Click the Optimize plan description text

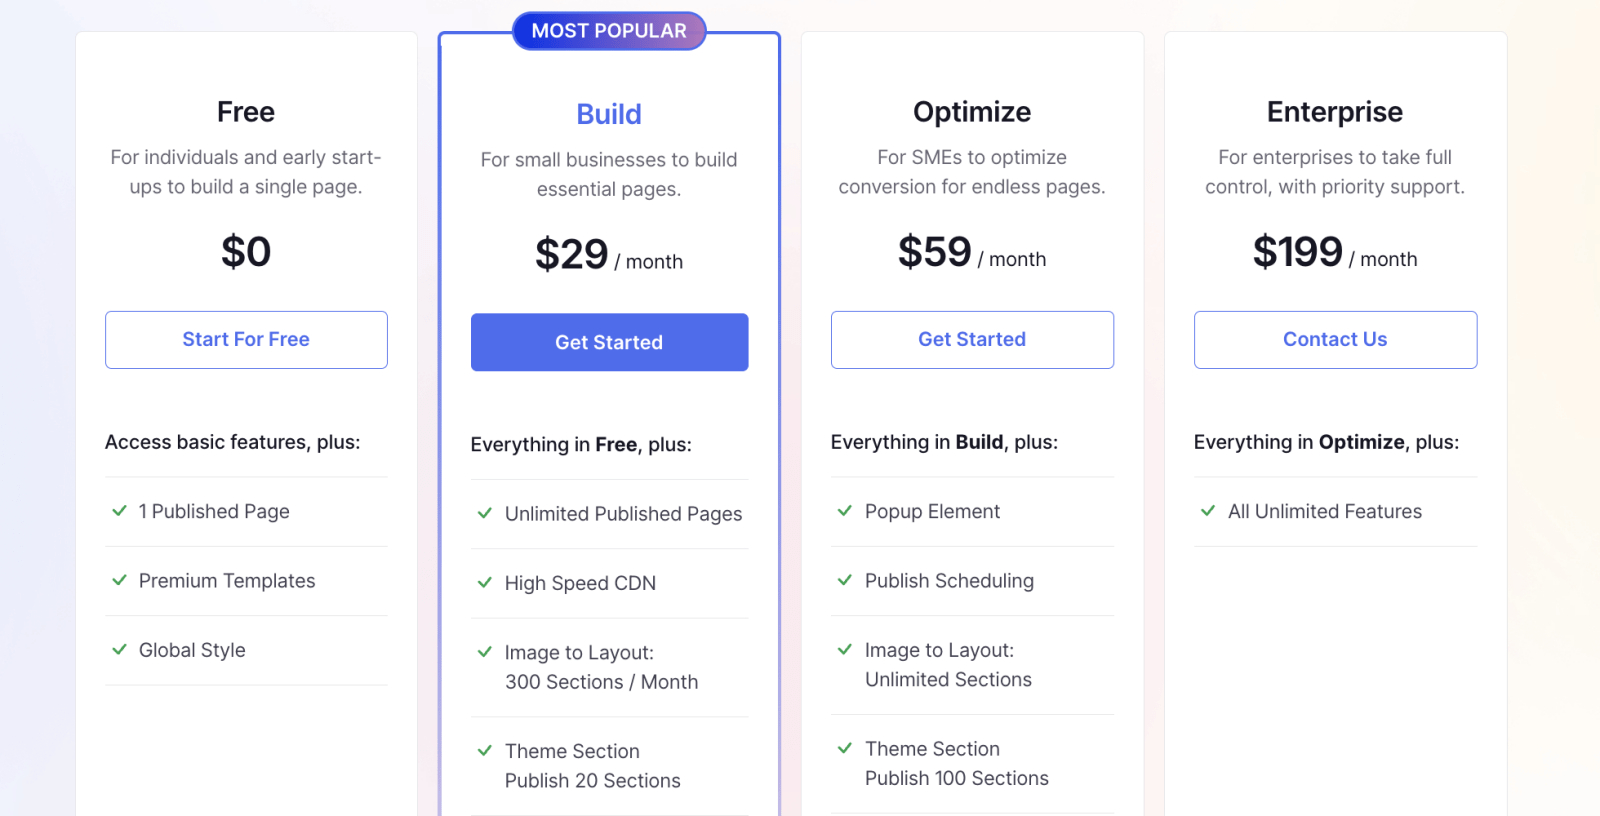click(x=971, y=171)
